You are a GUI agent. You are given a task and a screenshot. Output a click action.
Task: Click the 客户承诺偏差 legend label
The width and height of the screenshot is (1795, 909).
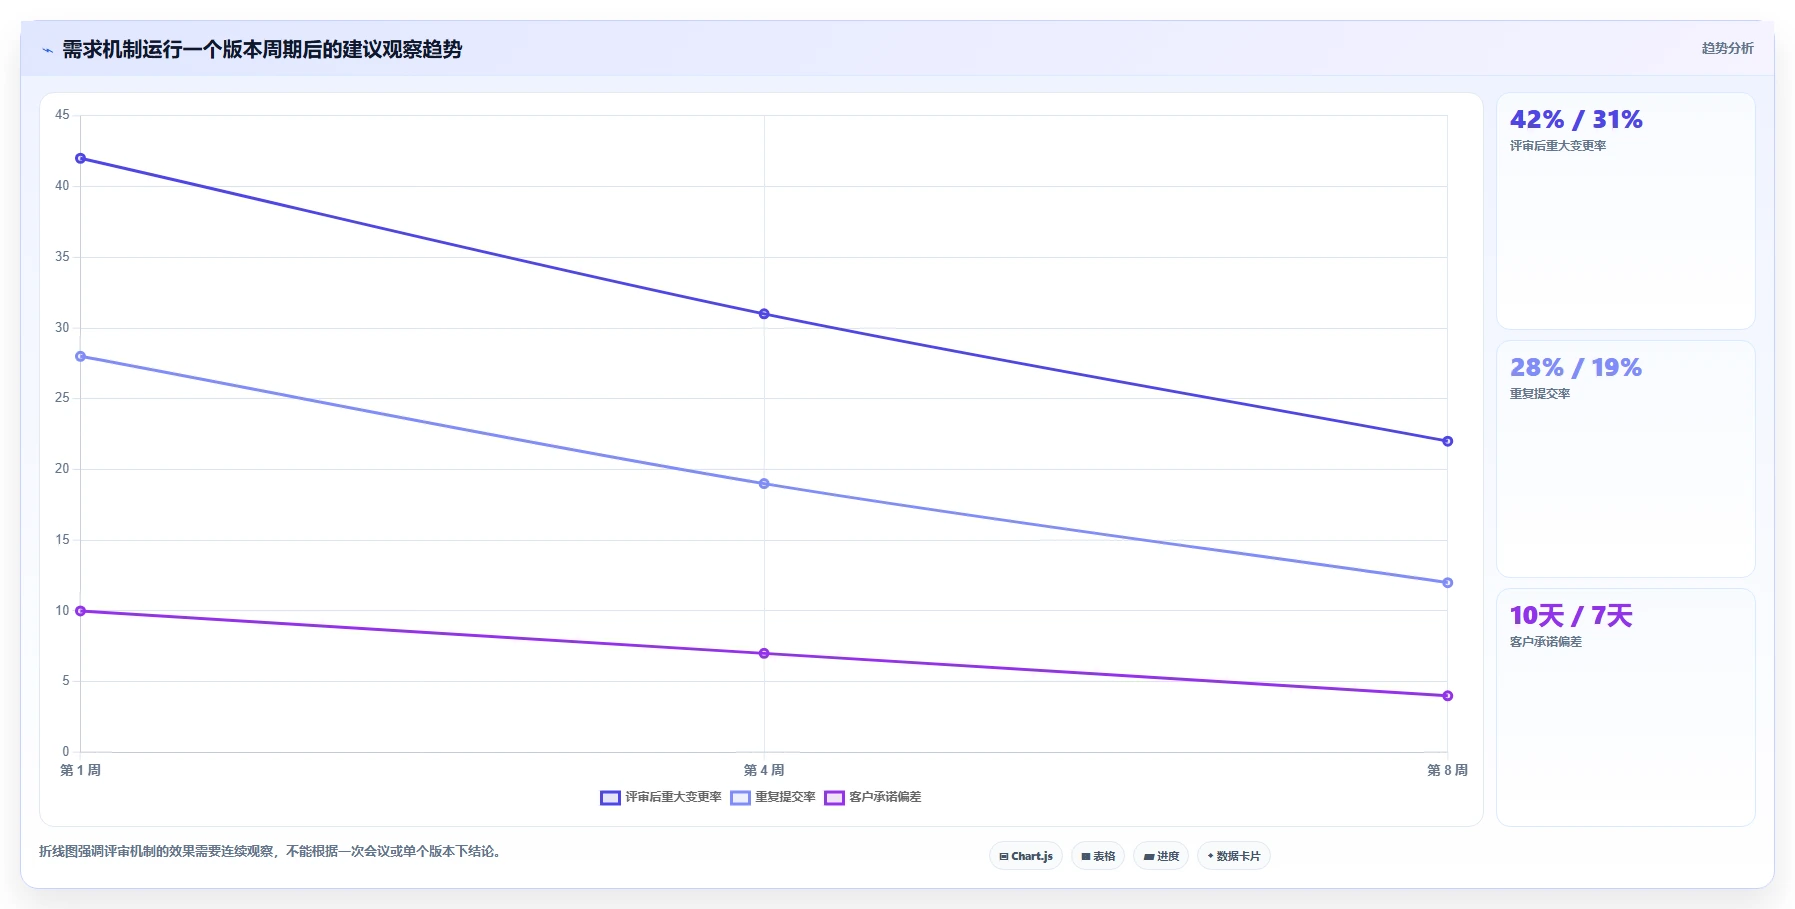coord(885,797)
